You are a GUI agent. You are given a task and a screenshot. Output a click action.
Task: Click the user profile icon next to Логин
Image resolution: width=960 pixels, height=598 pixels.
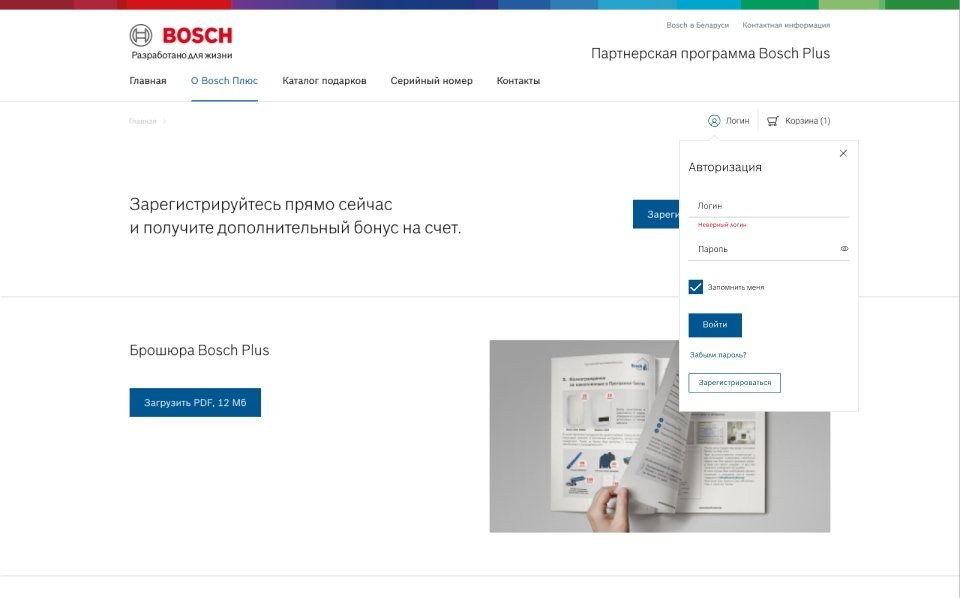click(x=714, y=121)
